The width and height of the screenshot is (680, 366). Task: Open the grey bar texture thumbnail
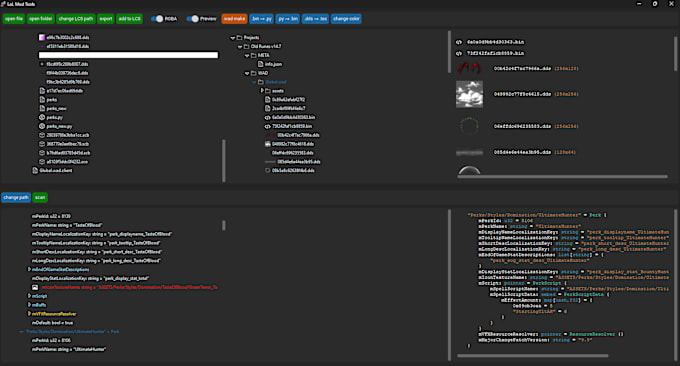click(x=469, y=152)
